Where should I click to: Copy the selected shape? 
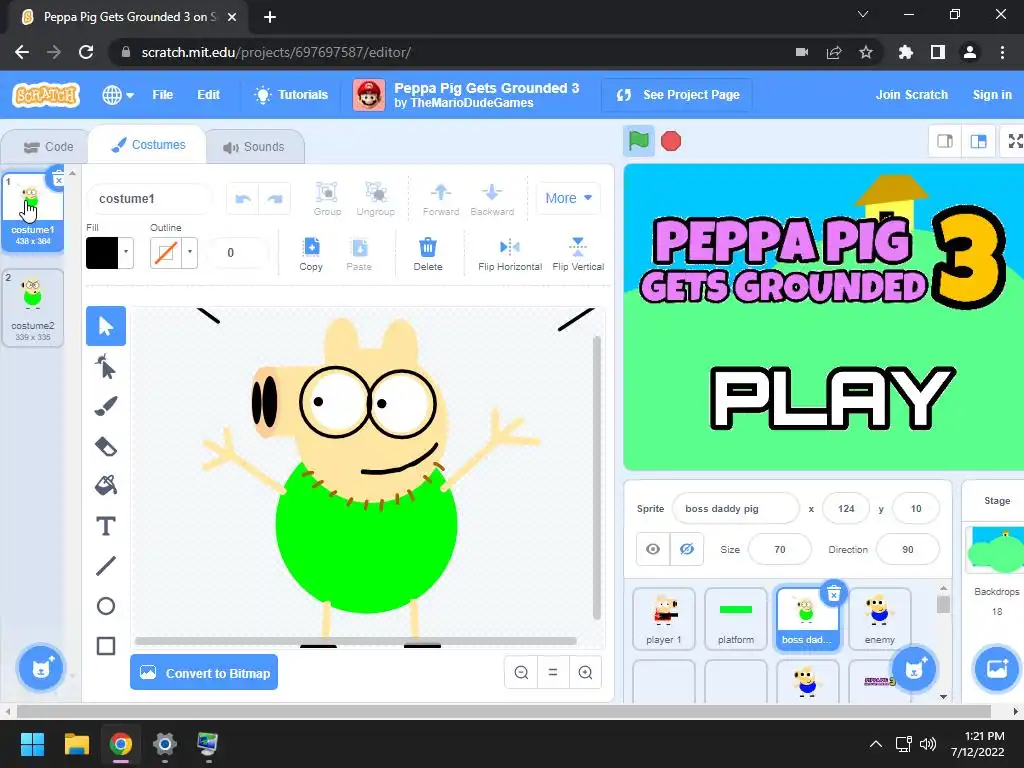[x=311, y=254]
